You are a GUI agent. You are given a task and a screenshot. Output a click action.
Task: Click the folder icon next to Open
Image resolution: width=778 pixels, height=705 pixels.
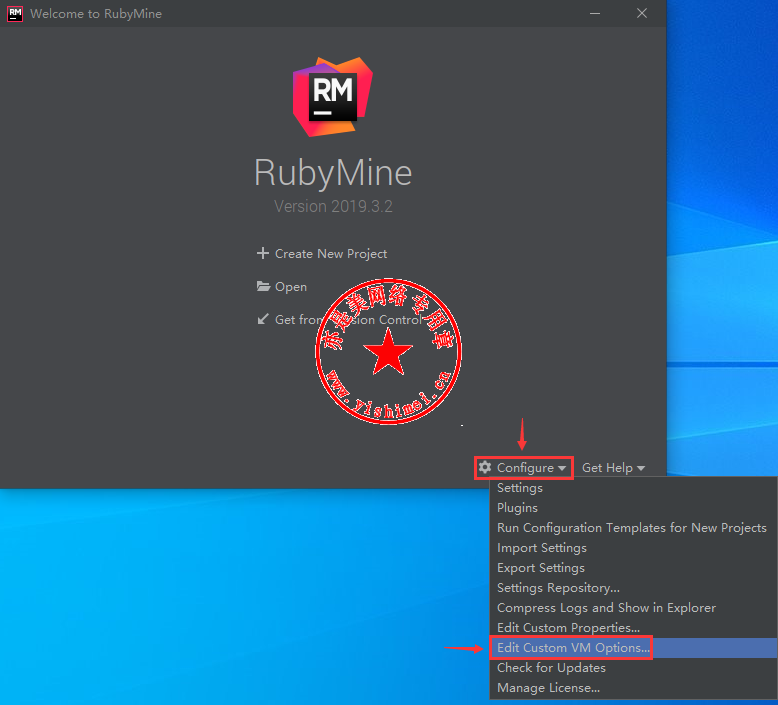click(x=263, y=286)
